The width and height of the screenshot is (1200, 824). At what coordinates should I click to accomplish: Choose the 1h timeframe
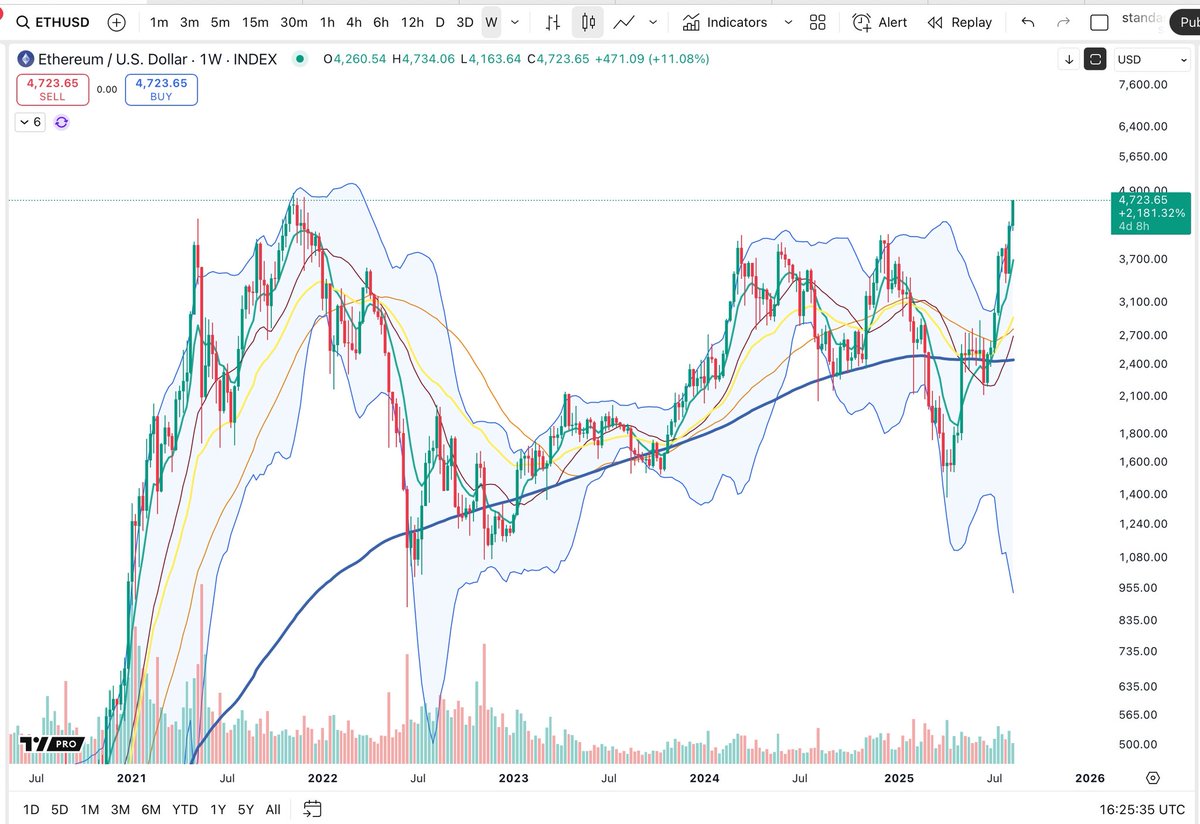[327, 22]
